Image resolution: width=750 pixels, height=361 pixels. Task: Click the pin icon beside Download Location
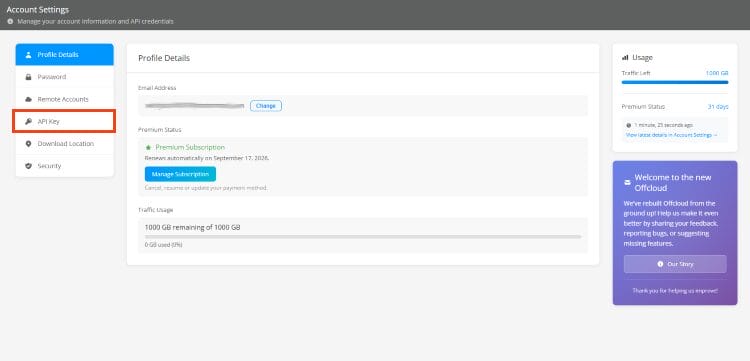pos(28,144)
